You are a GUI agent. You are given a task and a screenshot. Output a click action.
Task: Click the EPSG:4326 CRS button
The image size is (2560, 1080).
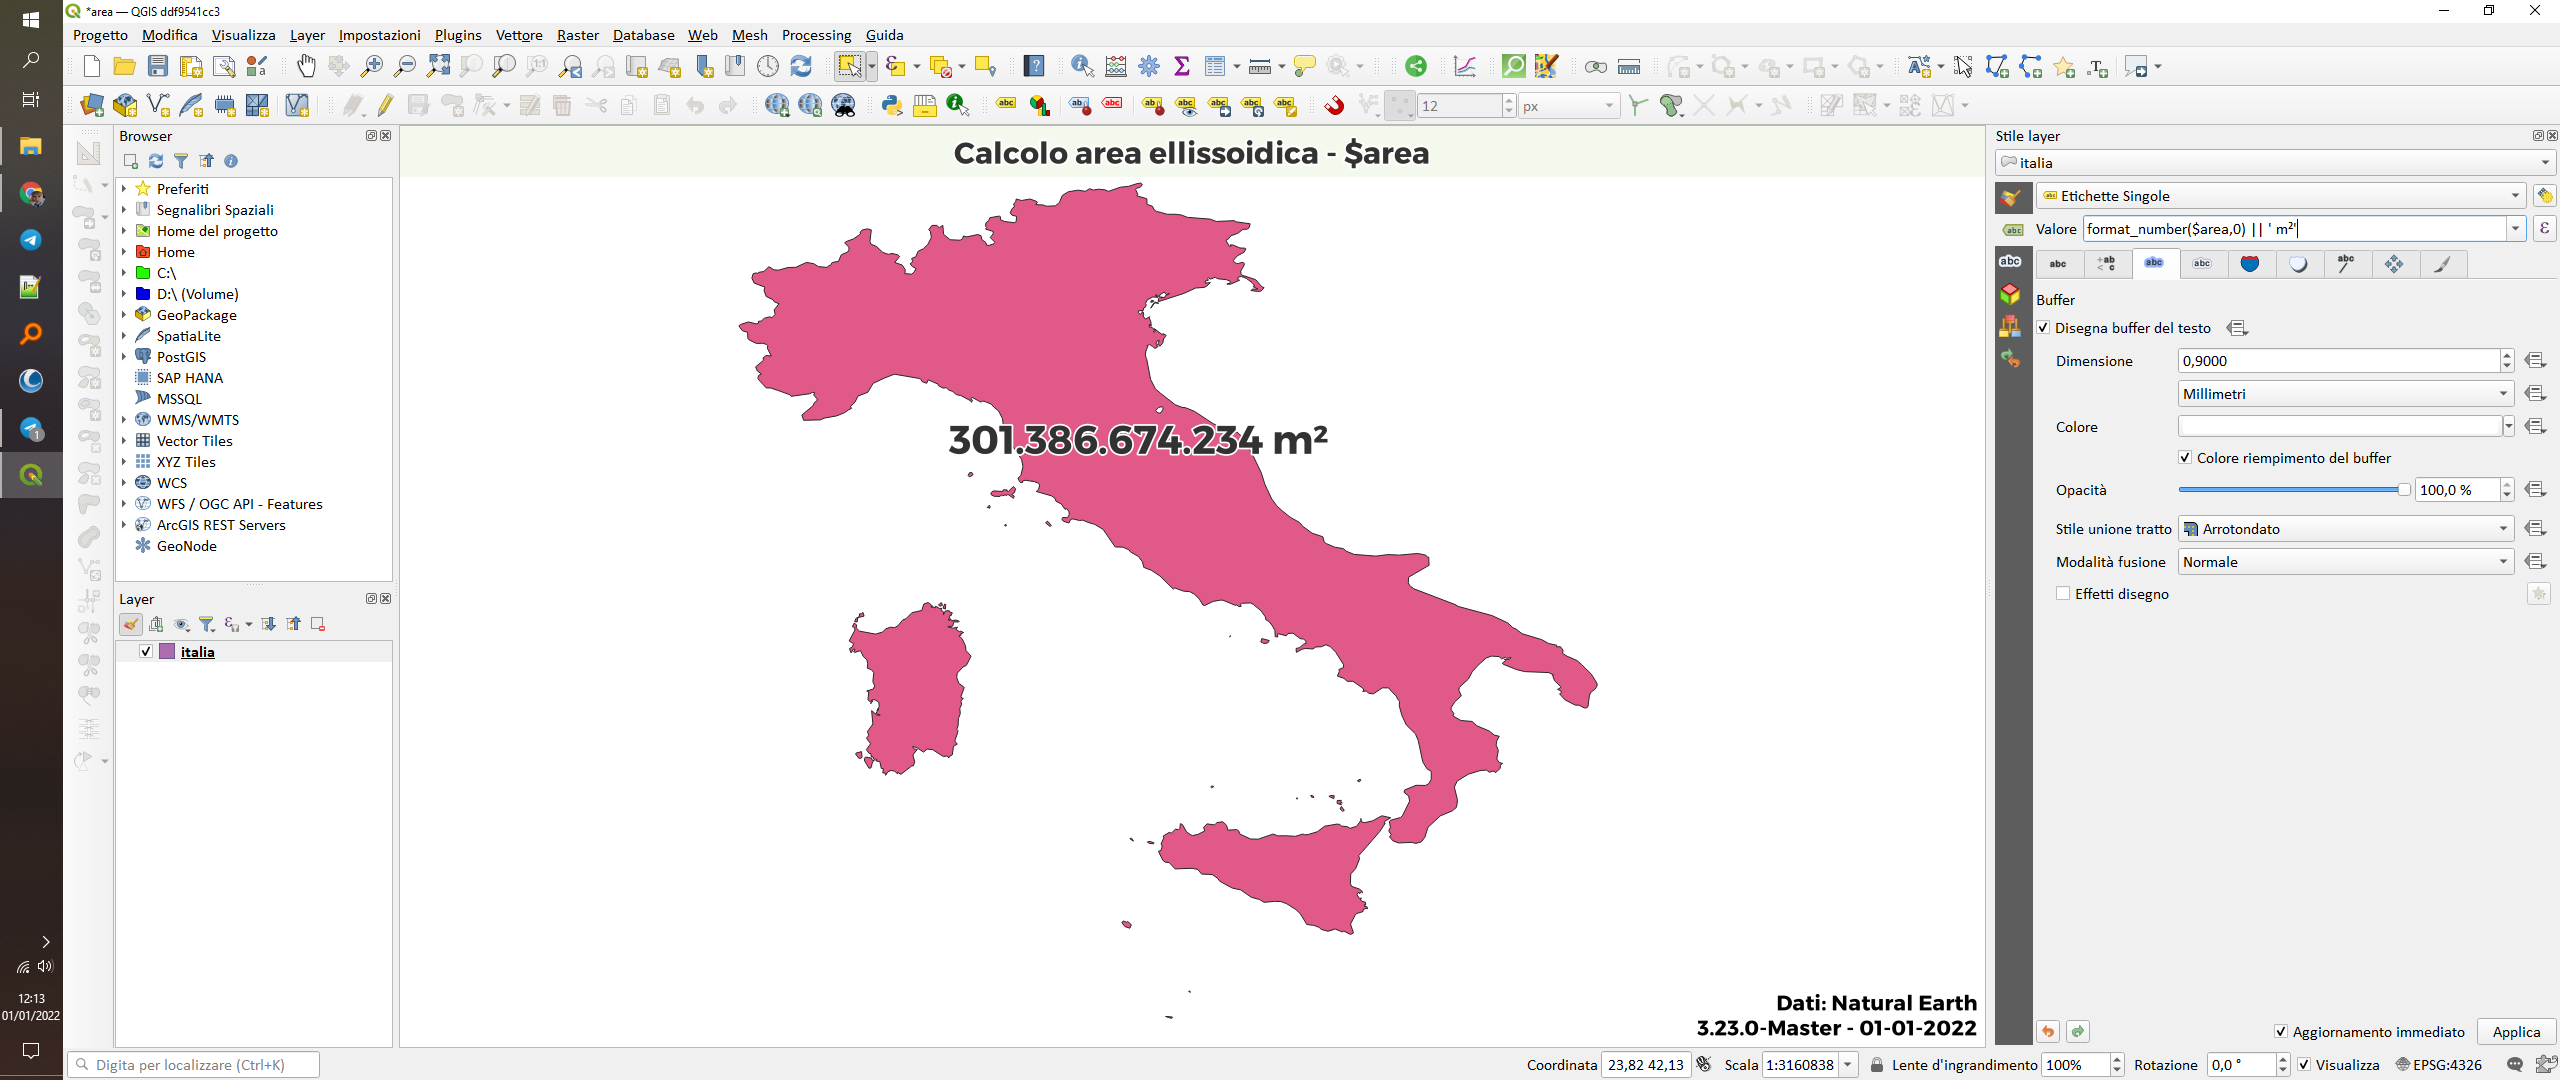tap(2438, 1065)
